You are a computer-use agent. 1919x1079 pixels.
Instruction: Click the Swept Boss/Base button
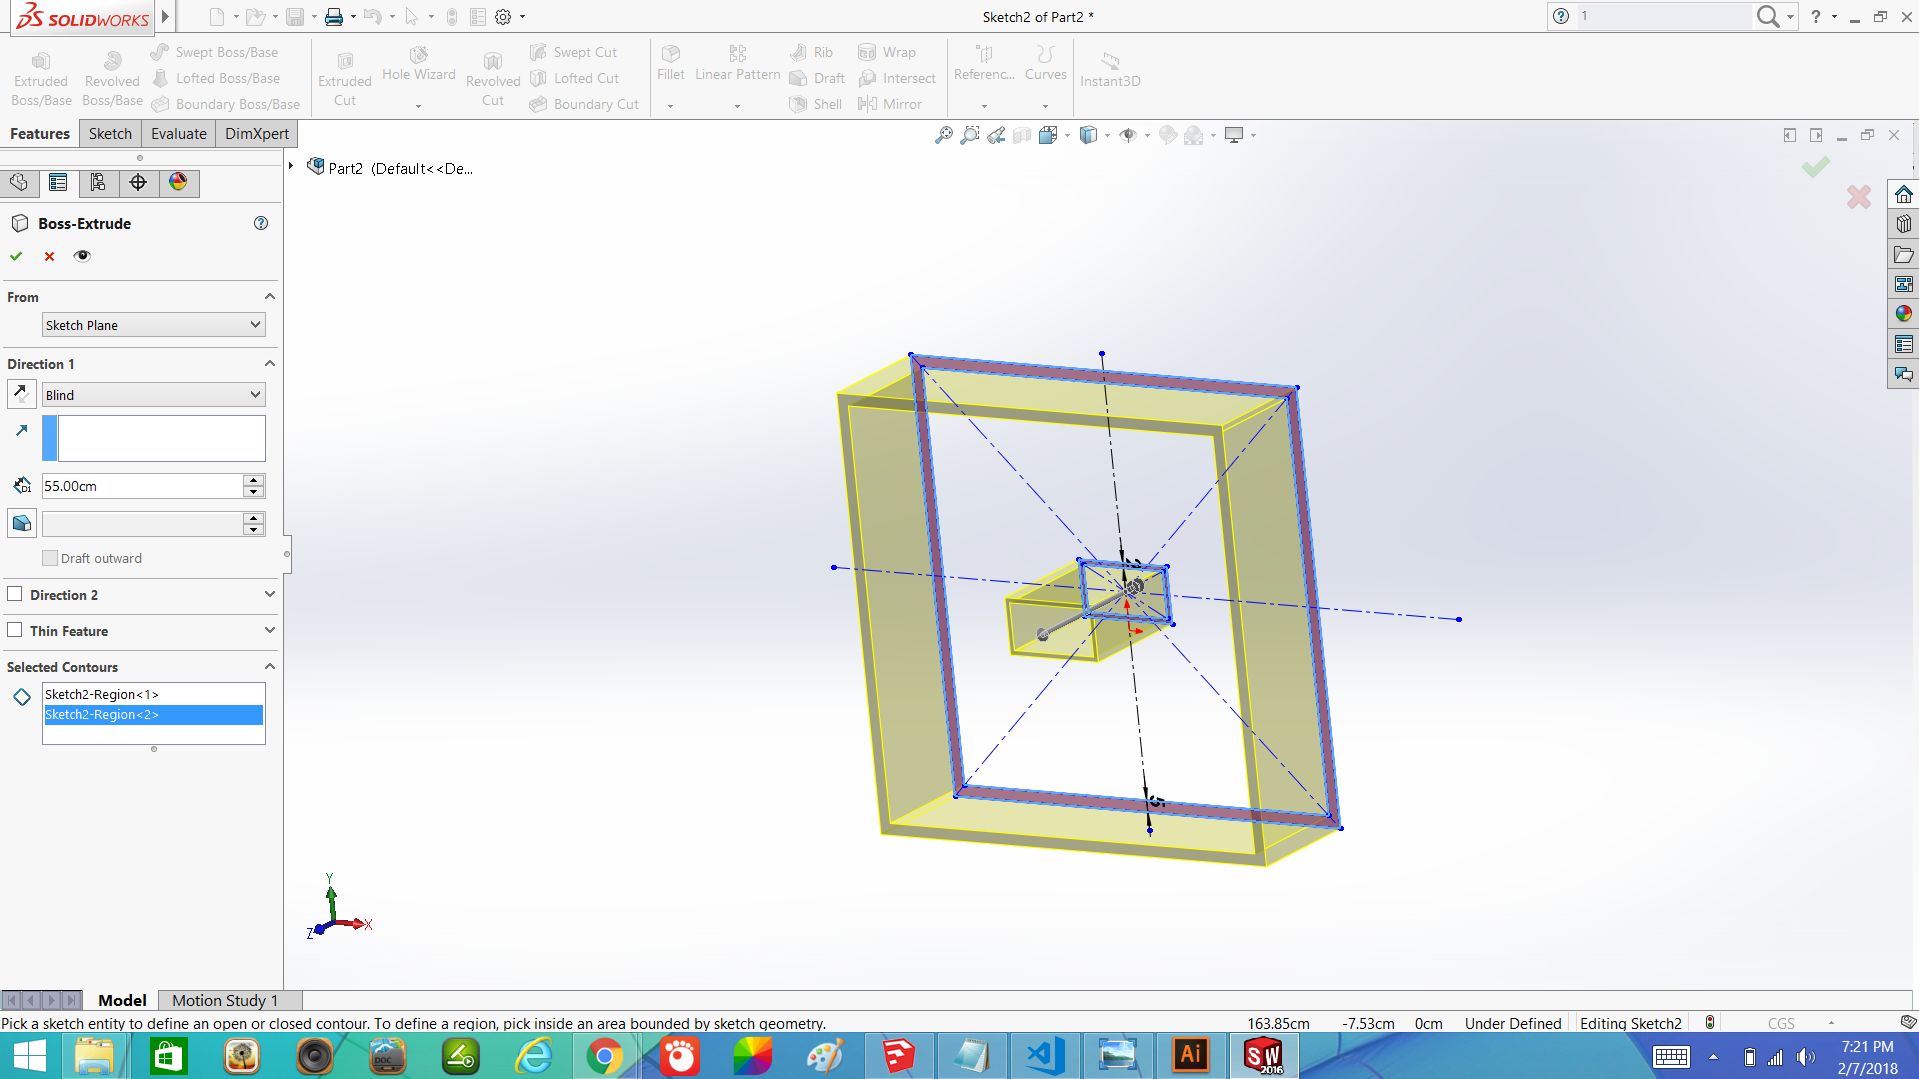(x=215, y=52)
